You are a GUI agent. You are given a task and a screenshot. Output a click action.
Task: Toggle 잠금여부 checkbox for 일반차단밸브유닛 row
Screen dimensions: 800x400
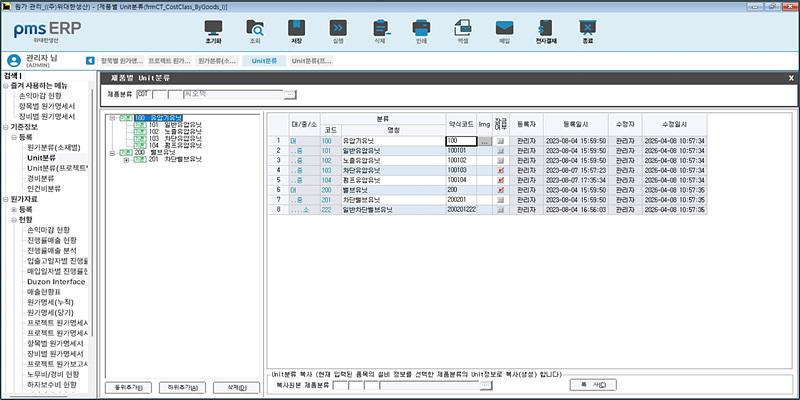tap(500, 209)
